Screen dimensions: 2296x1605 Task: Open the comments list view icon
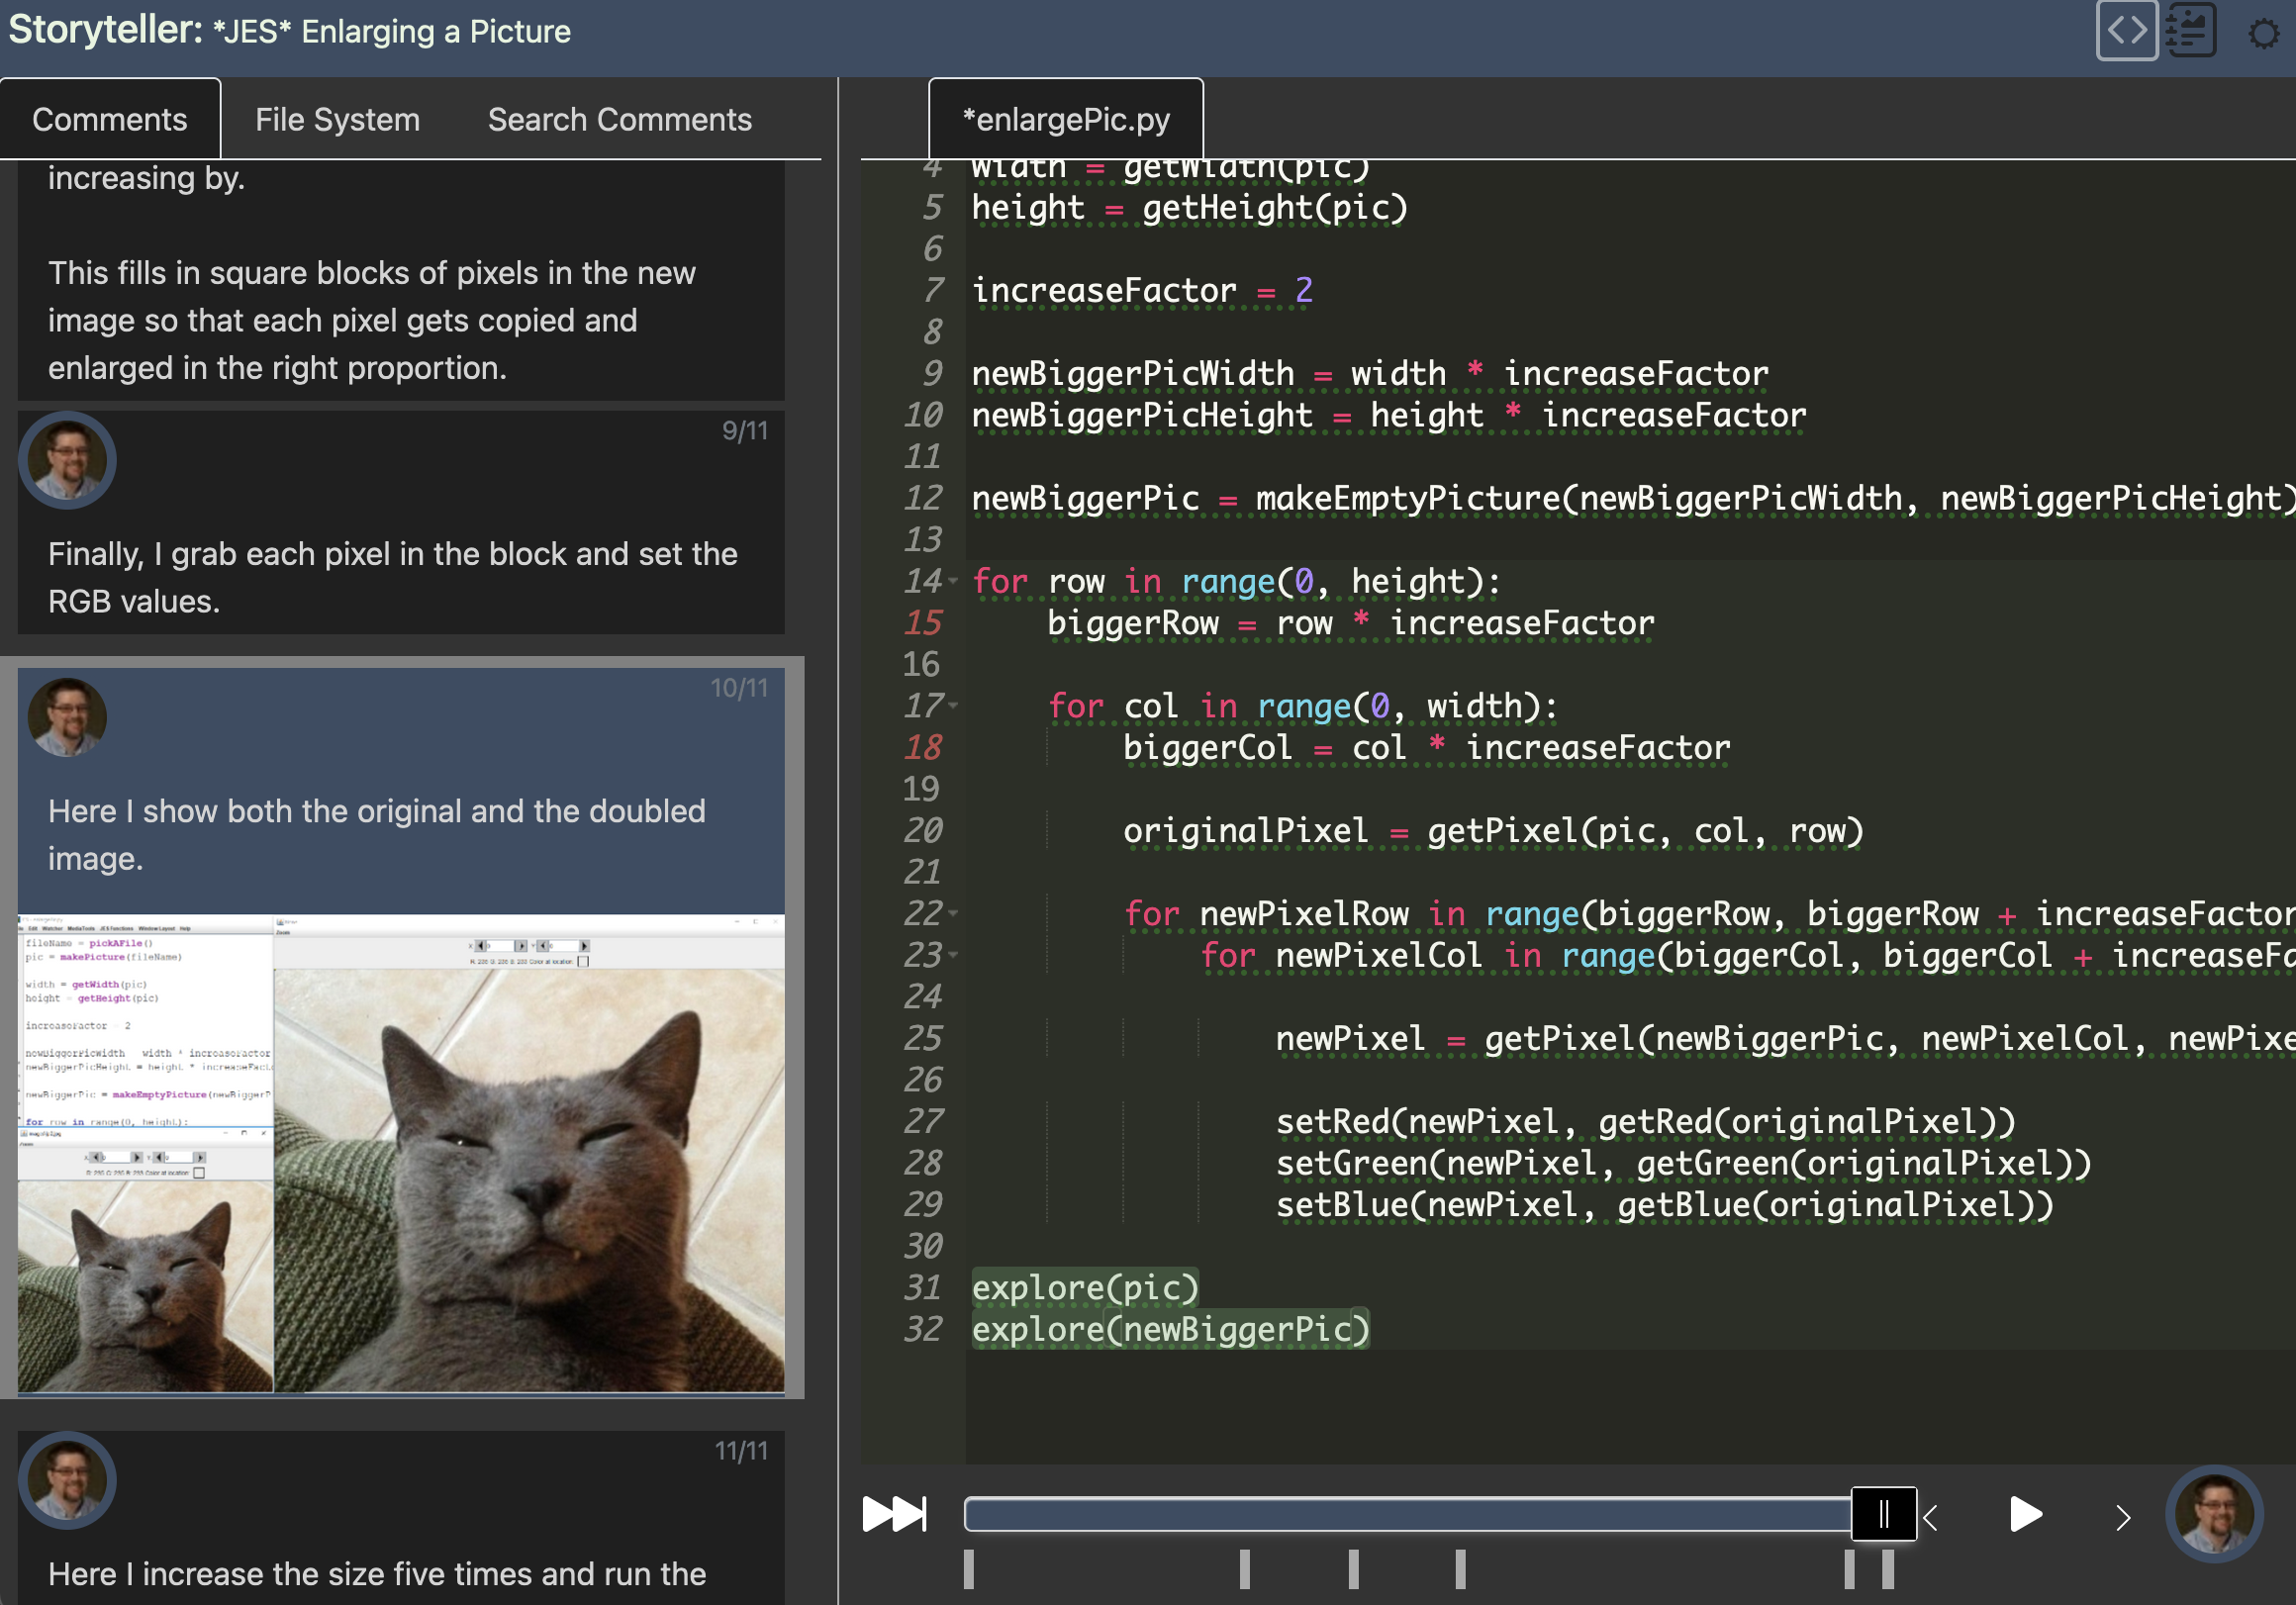click(x=2190, y=31)
